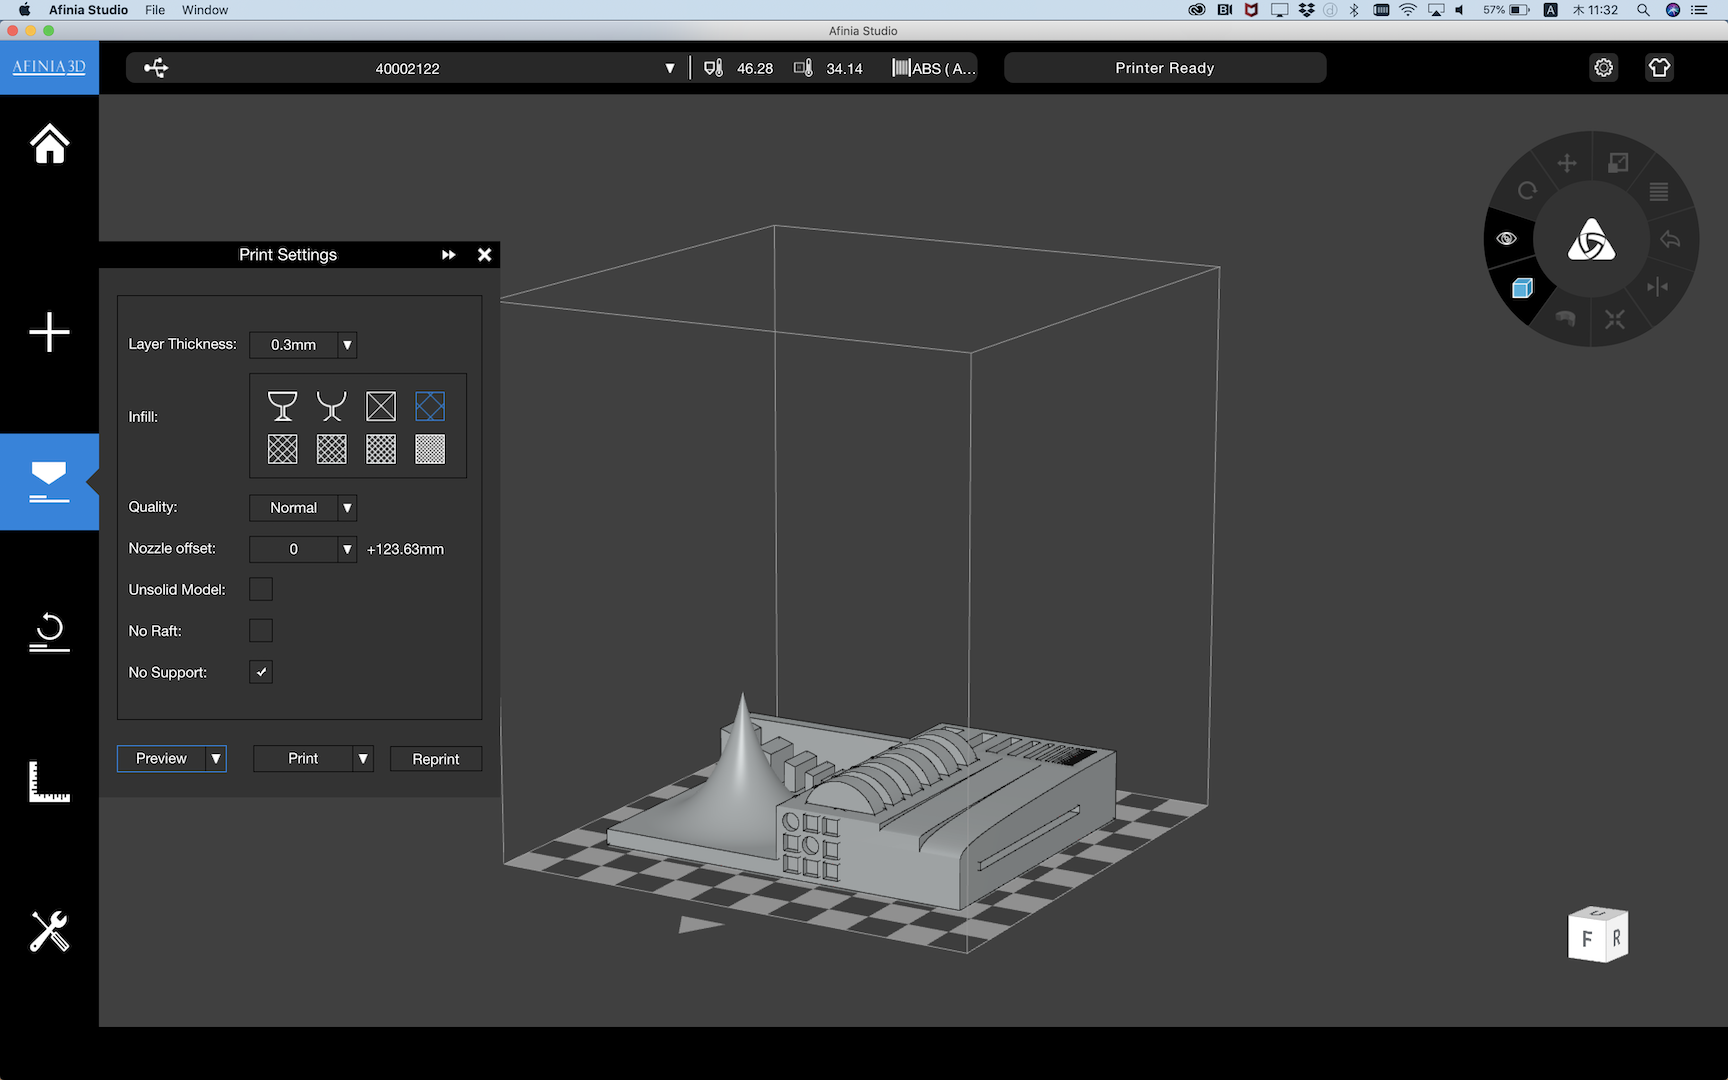
Task: Click the blue cube icon on the wheel
Action: 1522,288
